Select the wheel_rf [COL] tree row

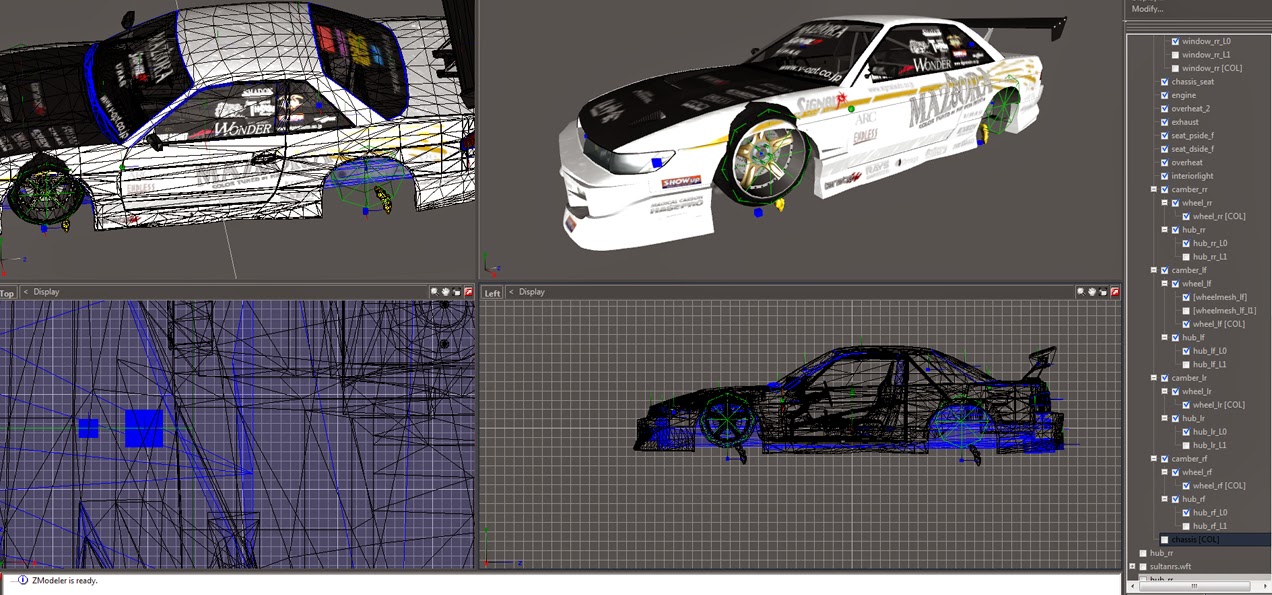click(x=1218, y=486)
